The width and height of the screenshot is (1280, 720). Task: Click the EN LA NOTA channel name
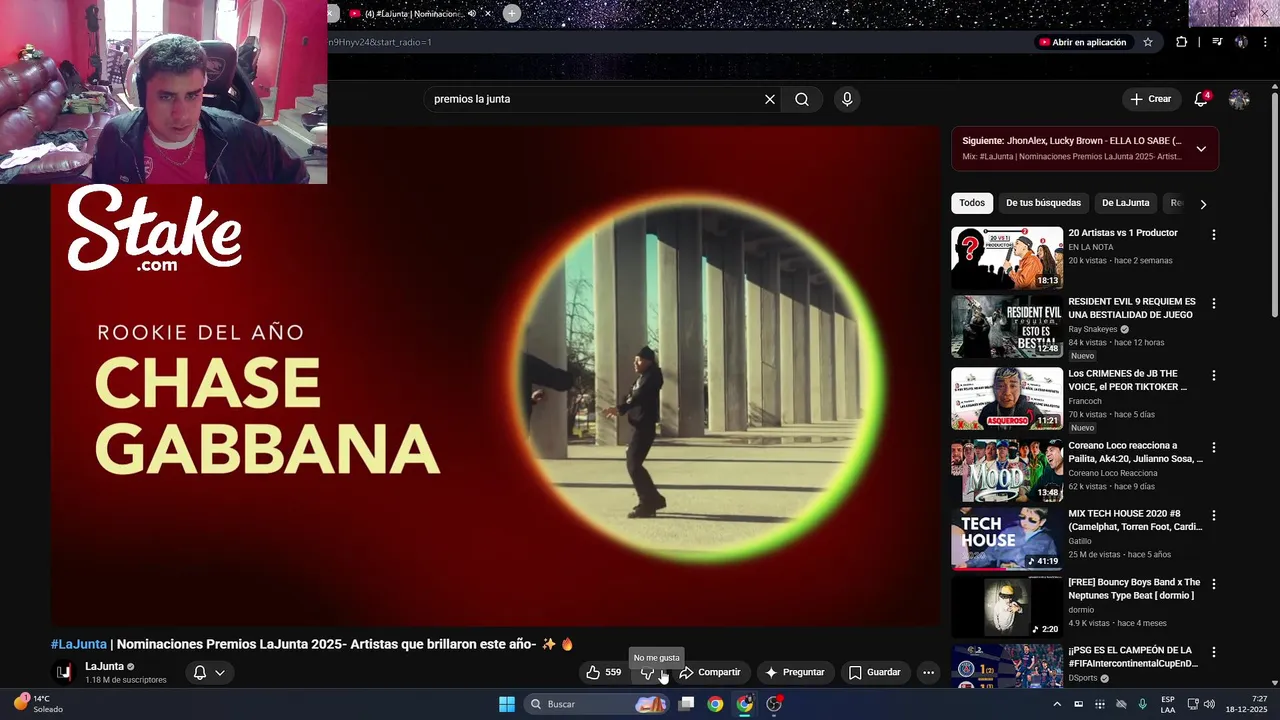1091,247
